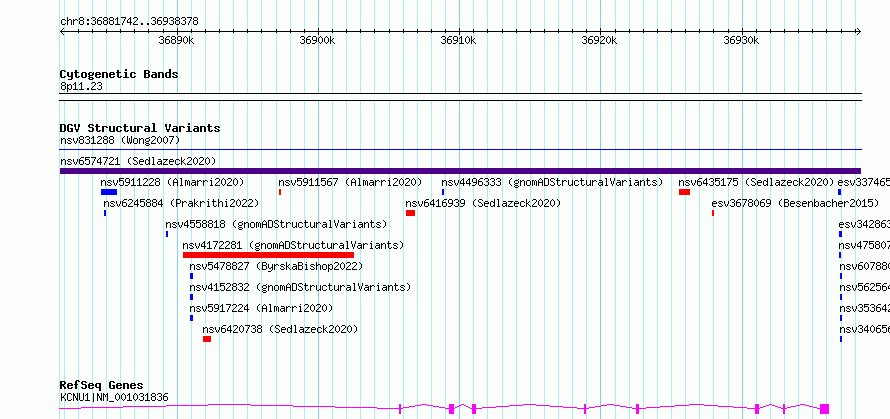Viewport: 890px width, 419px height.
Task: Open the truncated esv342863 label
Action: 864,224
